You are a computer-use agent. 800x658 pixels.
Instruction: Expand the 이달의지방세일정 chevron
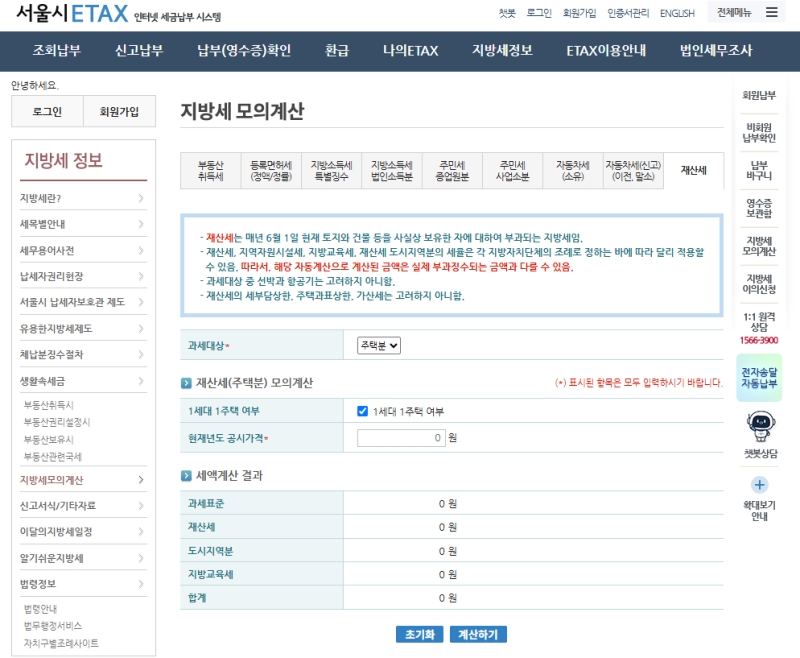pos(141,532)
